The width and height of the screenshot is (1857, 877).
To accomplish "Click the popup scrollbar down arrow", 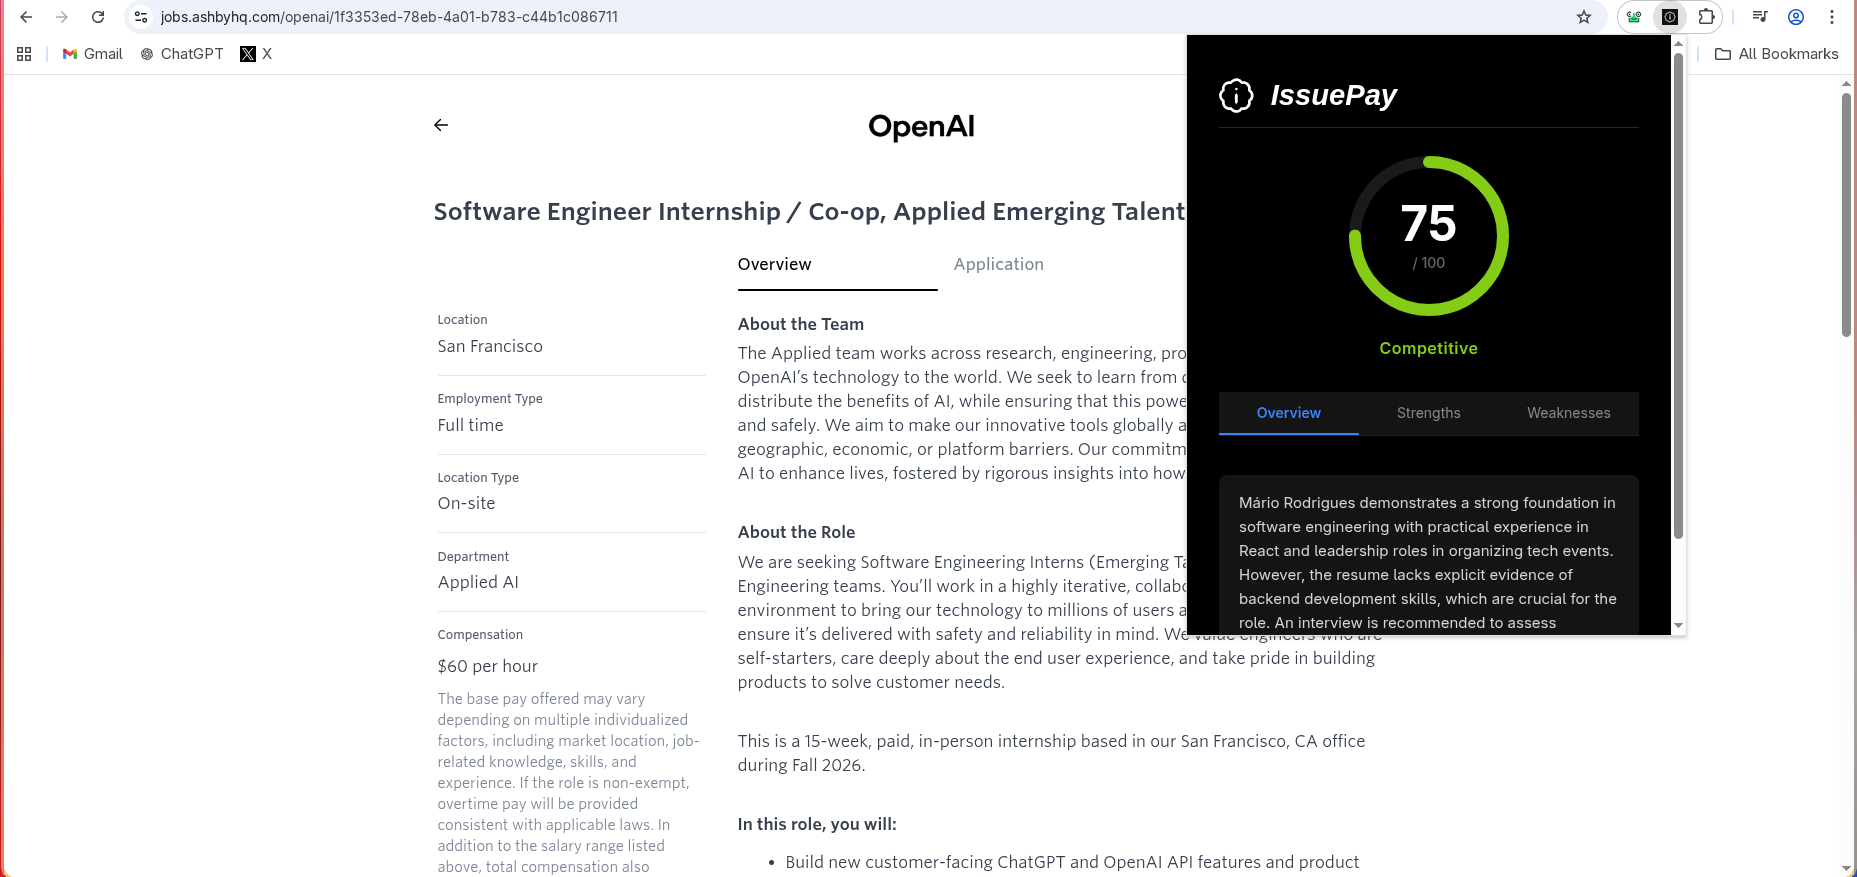I will (x=1678, y=626).
